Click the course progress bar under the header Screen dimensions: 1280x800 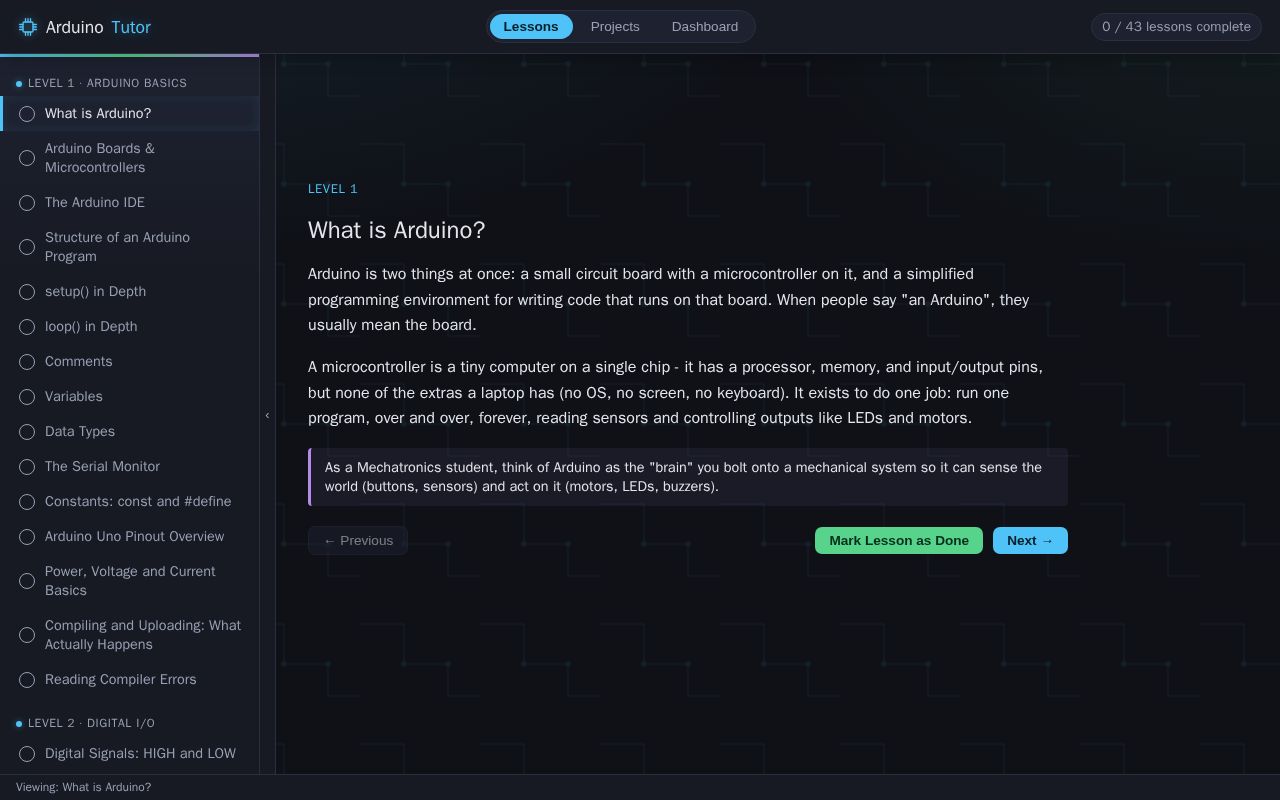click(x=130, y=55)
